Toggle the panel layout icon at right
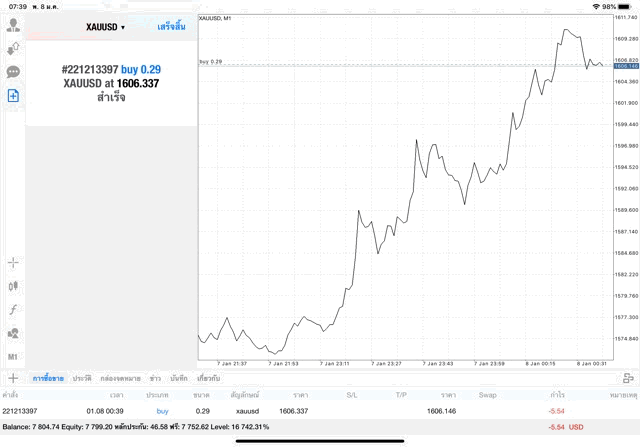This screenshot has width=640, height=447. click(x=628, y=378)
